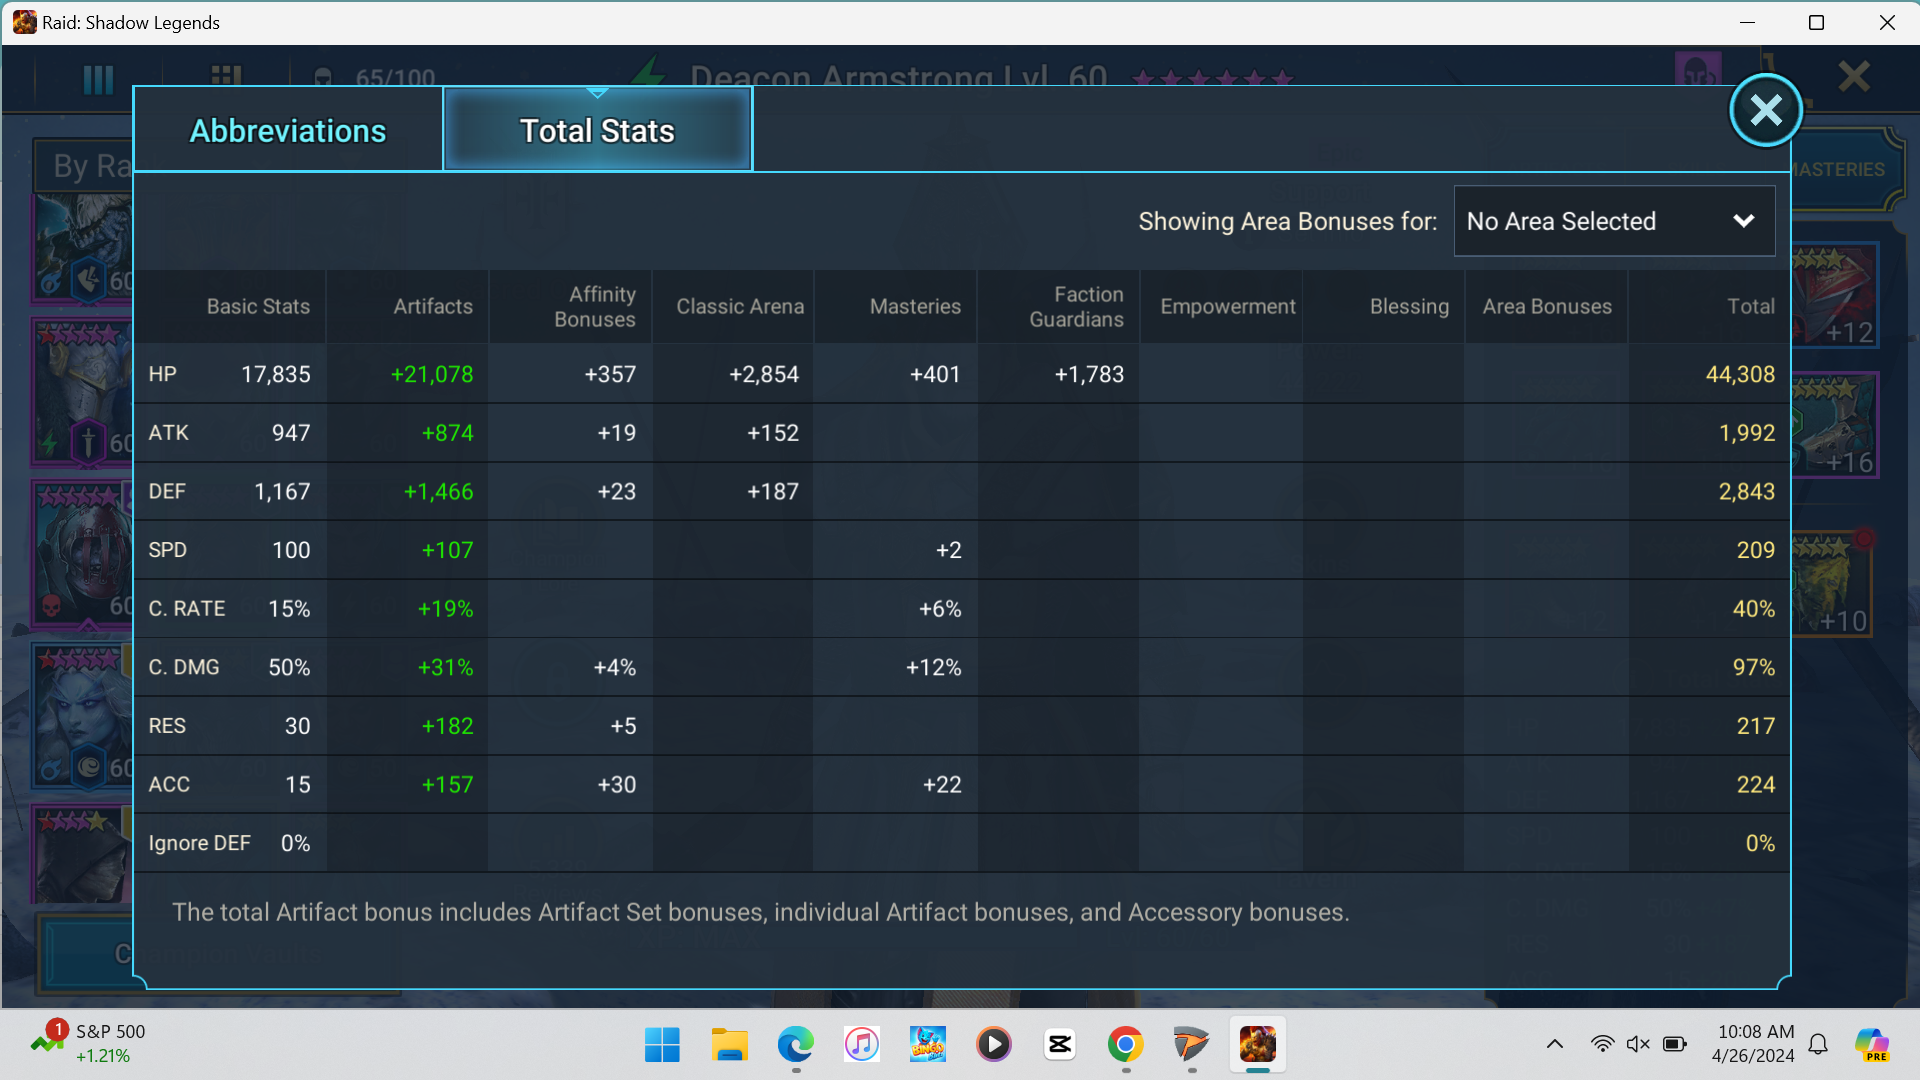The width and height of the screenshot is (1920, 1080).
Task: Click the +12 artifact thumbnail
Action: point(1834,296)
